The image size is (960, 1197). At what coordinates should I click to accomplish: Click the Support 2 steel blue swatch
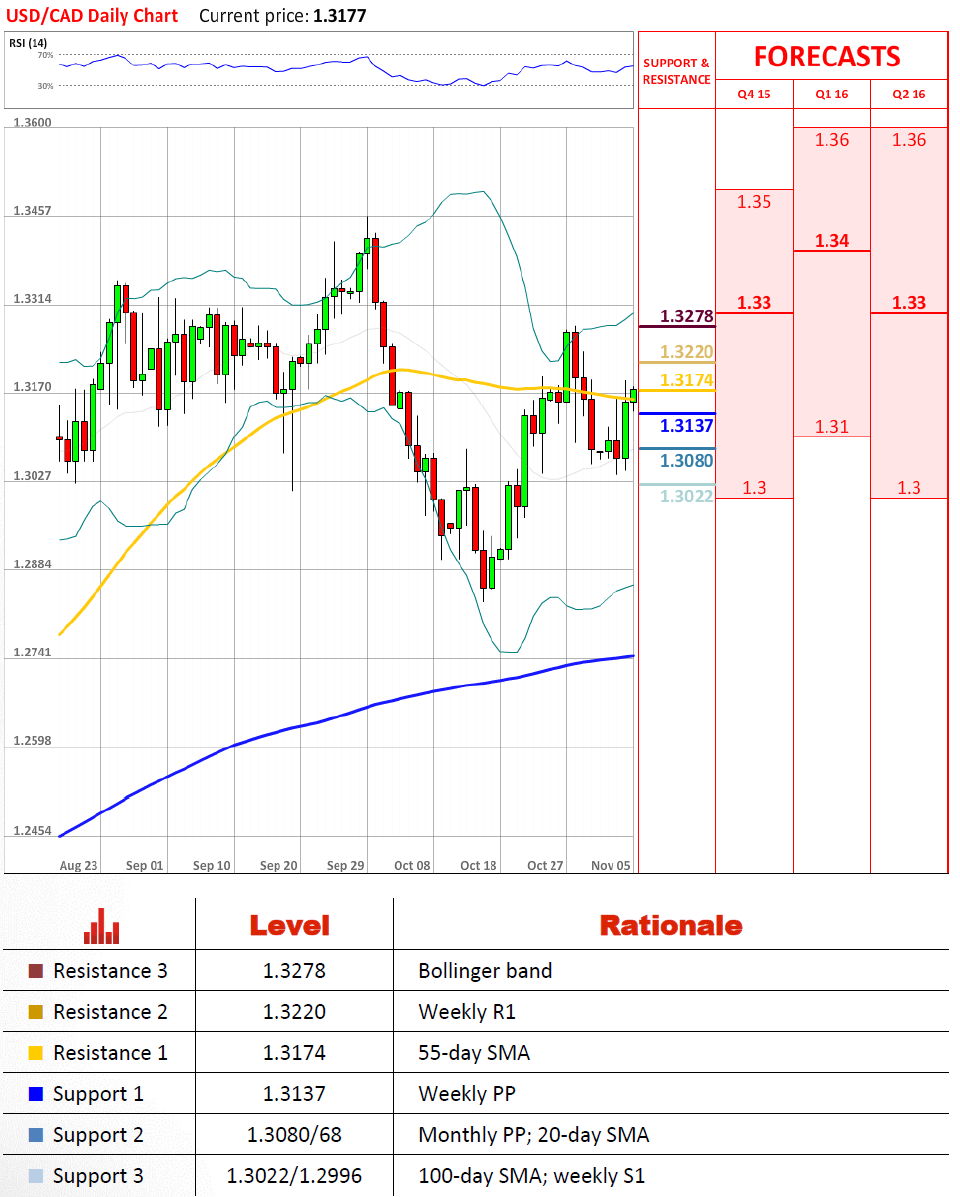[35, 1135]
